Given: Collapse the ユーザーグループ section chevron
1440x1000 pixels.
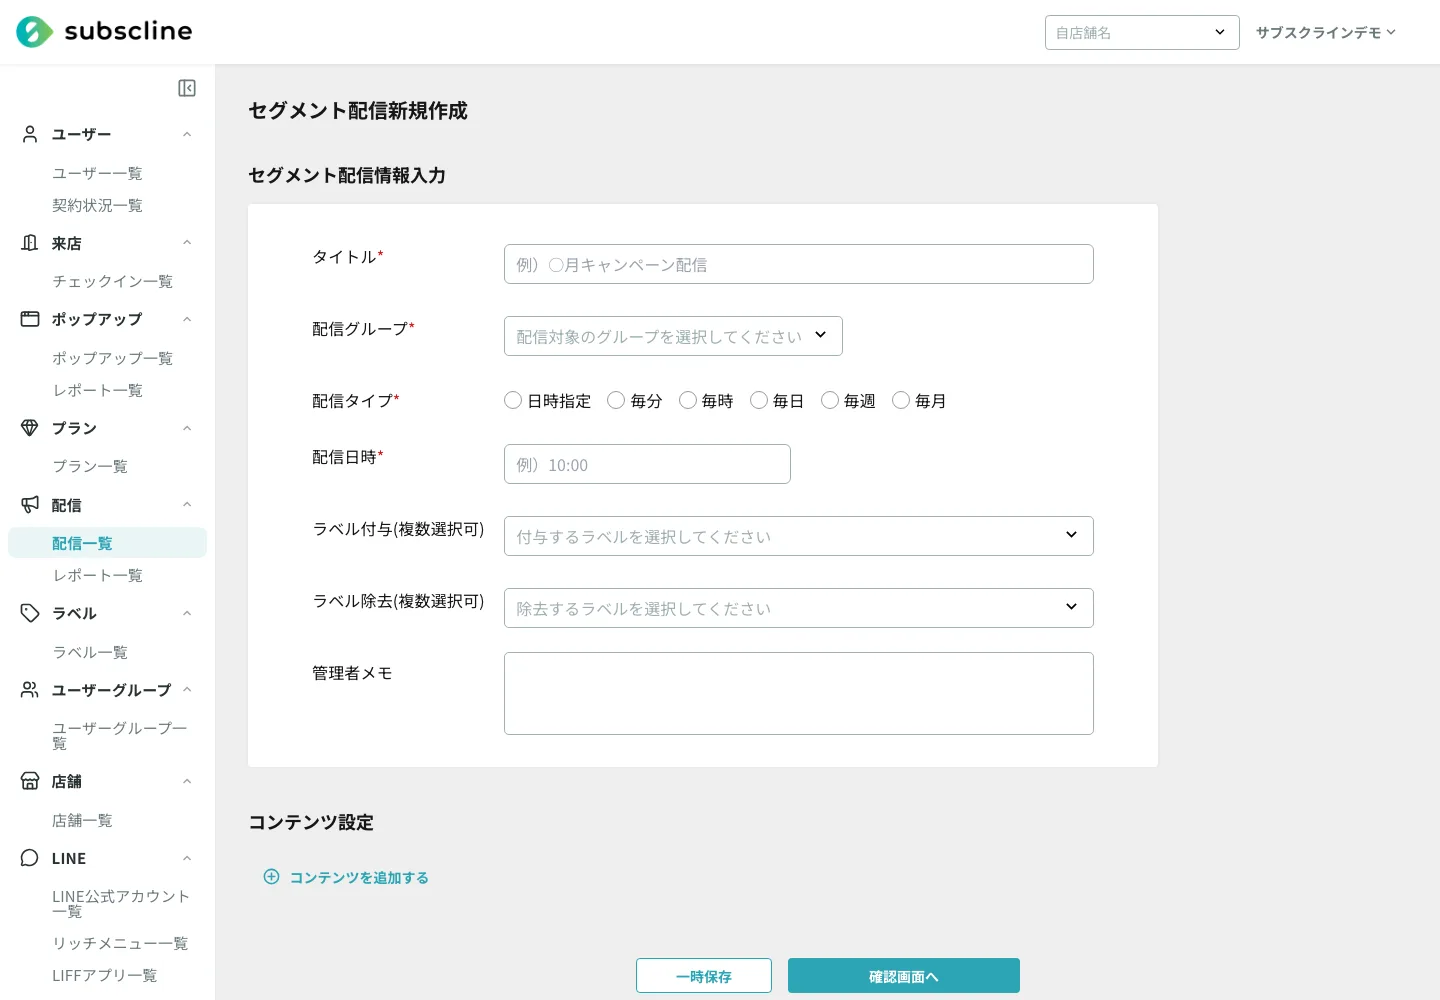Looking at the screenshot, I should click(187, 690).
